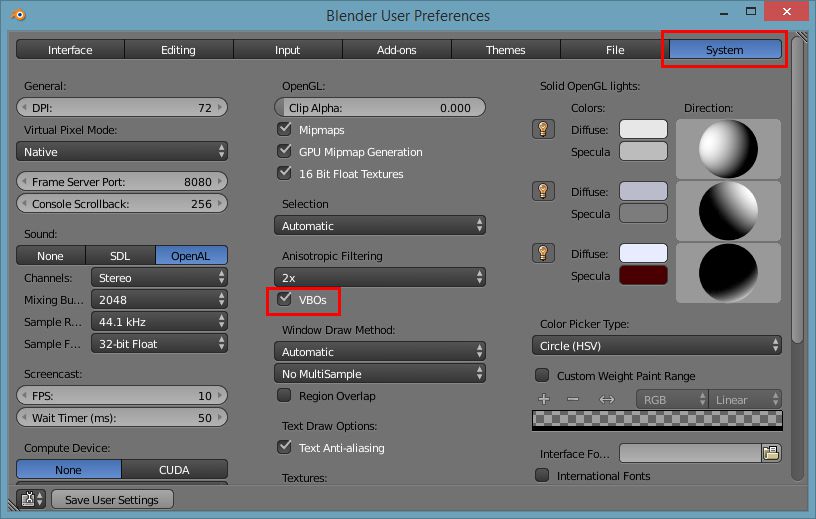Viewport: 816px width, 519px height.
Task: Click Frame Server Port field
Action: [x=122, y=181]
